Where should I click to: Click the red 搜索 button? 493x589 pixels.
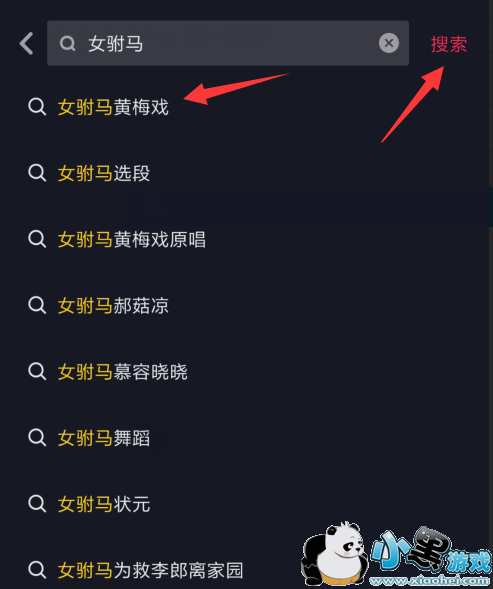(449, 44)
